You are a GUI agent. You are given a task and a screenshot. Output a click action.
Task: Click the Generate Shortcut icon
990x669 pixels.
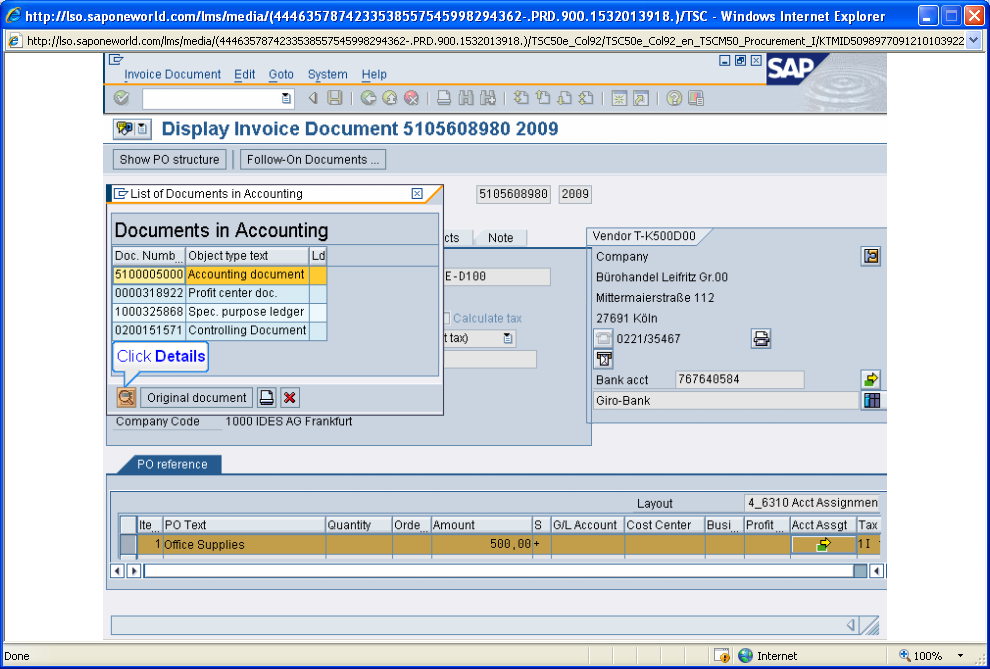pyautogui.click(x=641, y=98)
